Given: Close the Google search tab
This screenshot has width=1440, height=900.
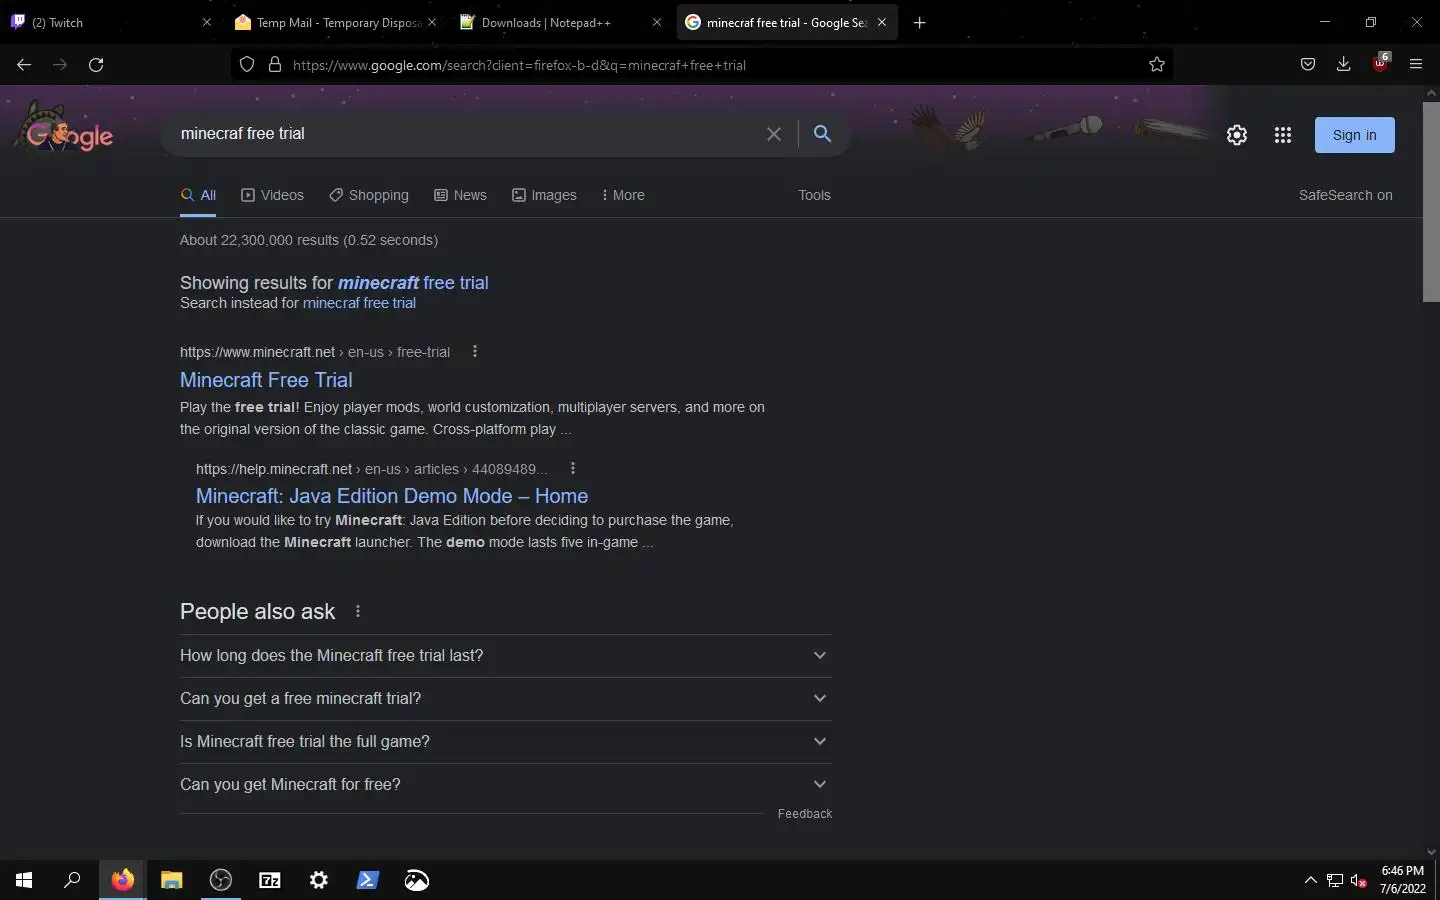Looking at the screenshot, I should pyautogui.click(x=882, y=22).
